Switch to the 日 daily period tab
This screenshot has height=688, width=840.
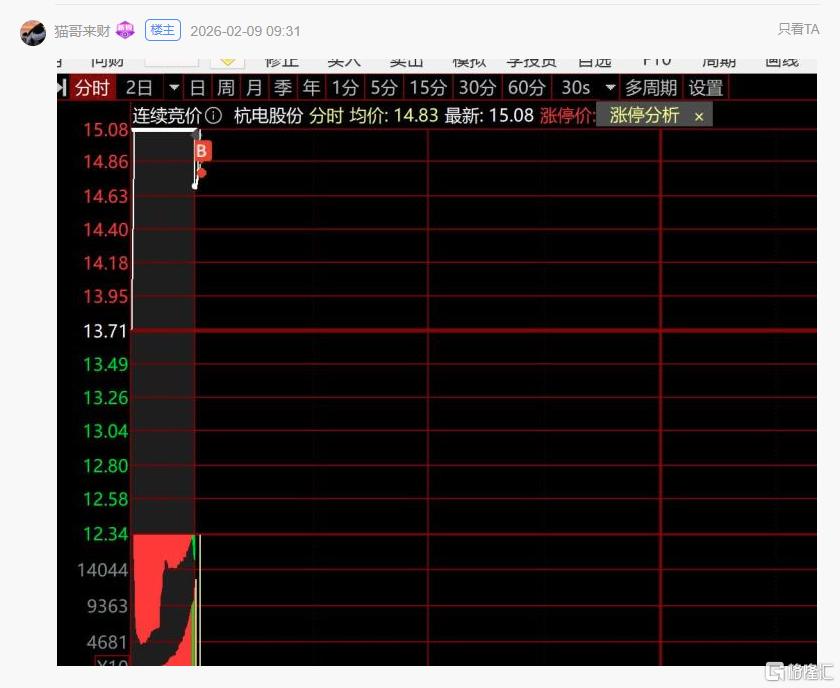[x=198, y=88]
